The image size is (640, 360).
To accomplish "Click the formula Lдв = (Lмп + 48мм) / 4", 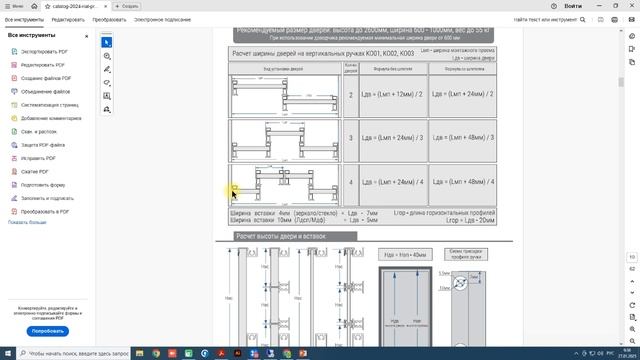I will [x=463, y=182].
